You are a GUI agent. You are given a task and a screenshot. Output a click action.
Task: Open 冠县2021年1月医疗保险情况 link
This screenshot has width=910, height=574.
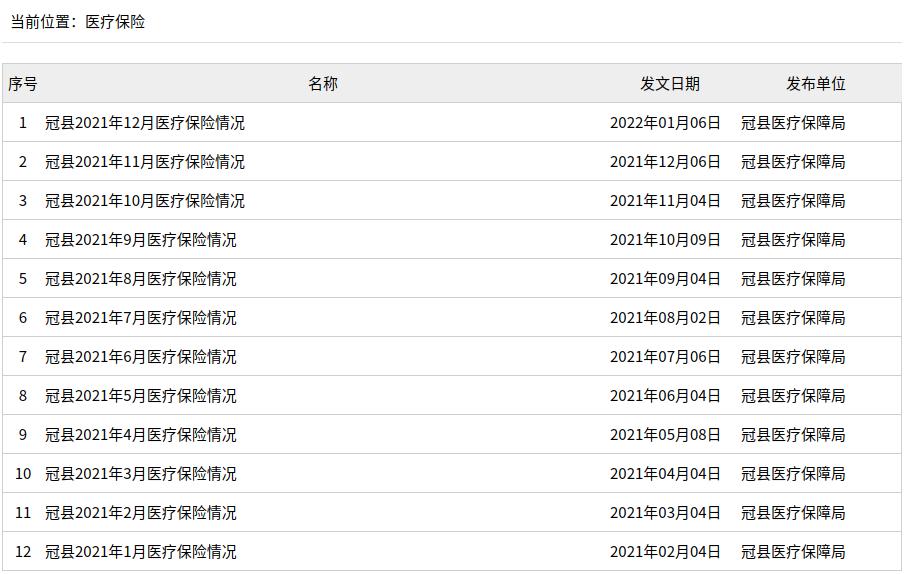pyautogui.click(x=140, y=552)
